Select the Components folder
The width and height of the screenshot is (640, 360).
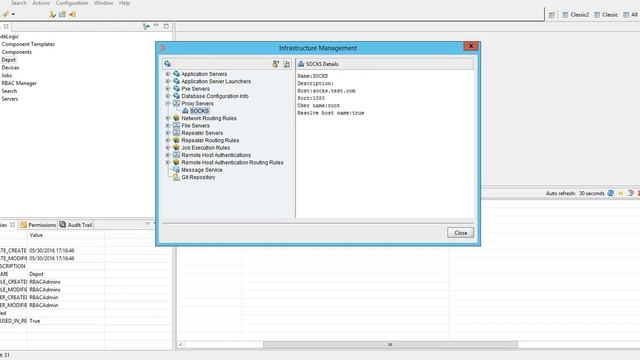(x=17, y=52)
